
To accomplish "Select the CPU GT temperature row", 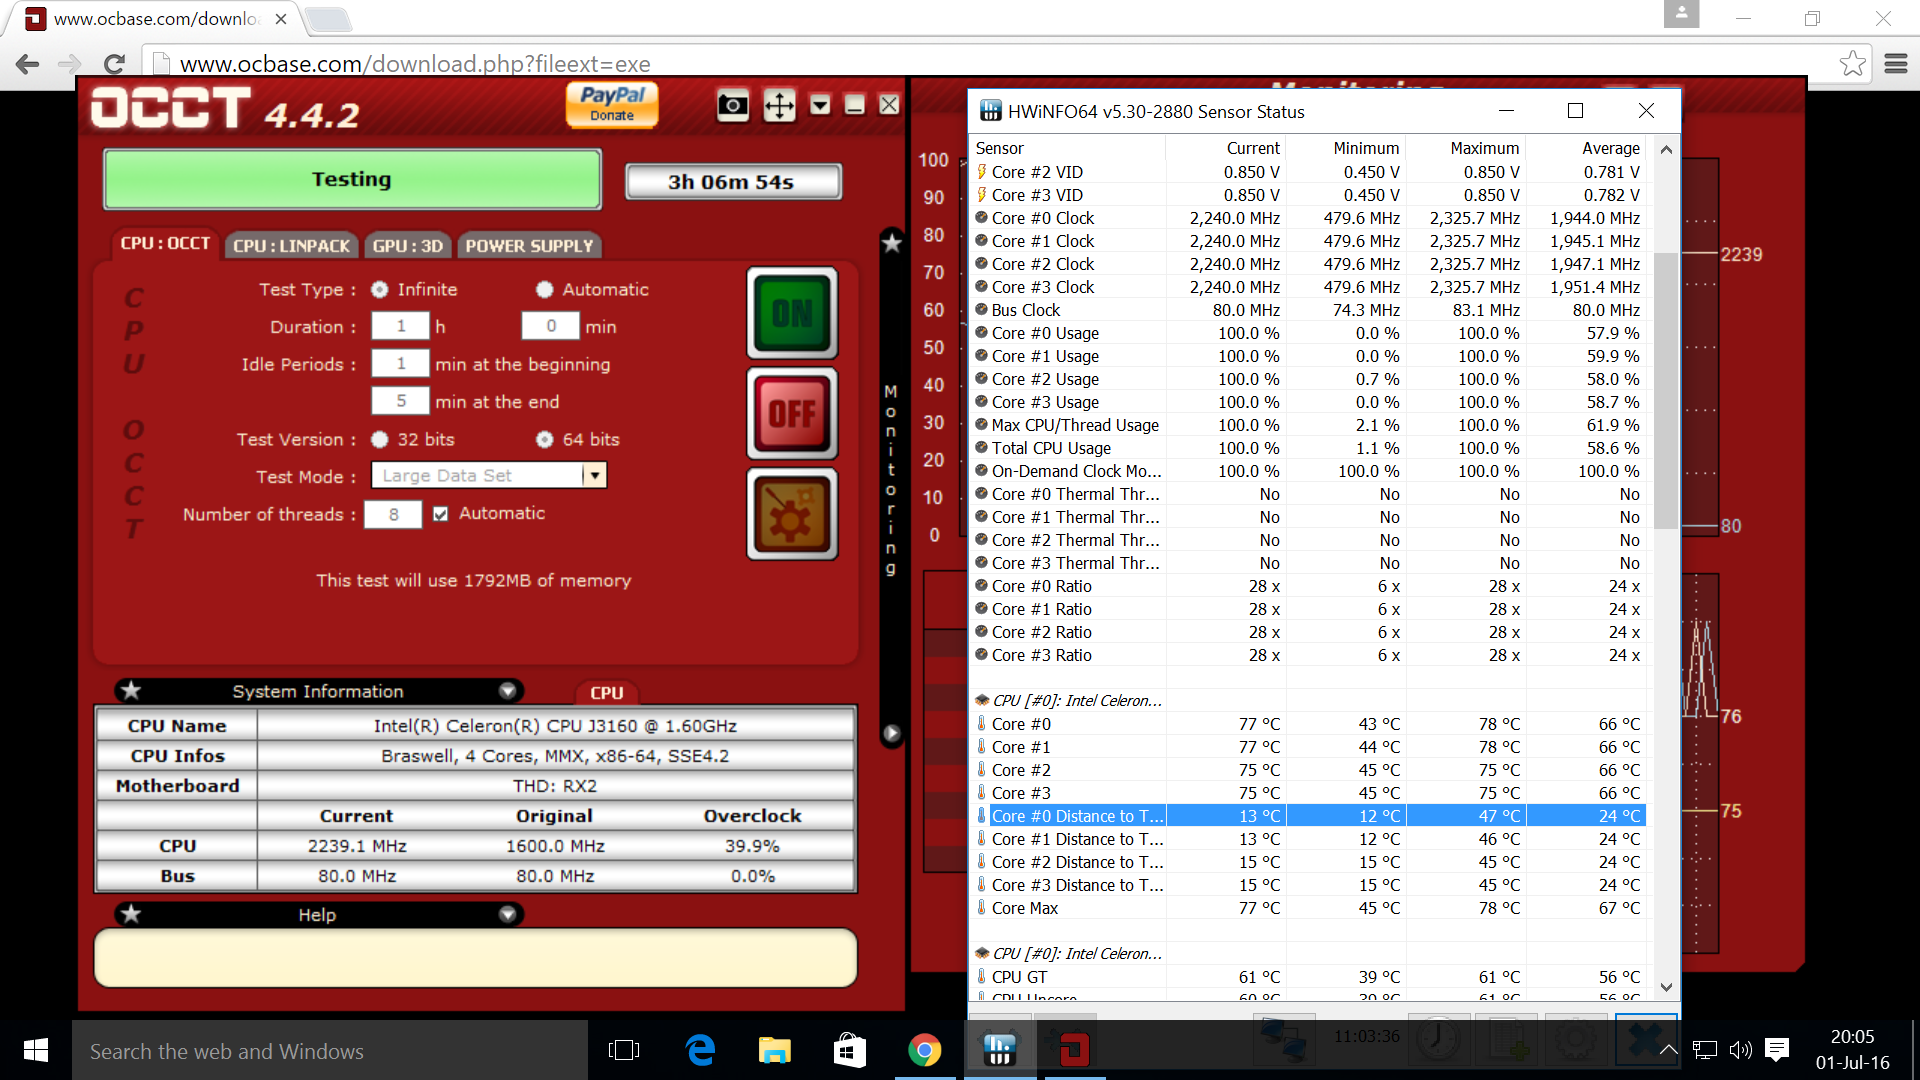I will click(1309, 977).
